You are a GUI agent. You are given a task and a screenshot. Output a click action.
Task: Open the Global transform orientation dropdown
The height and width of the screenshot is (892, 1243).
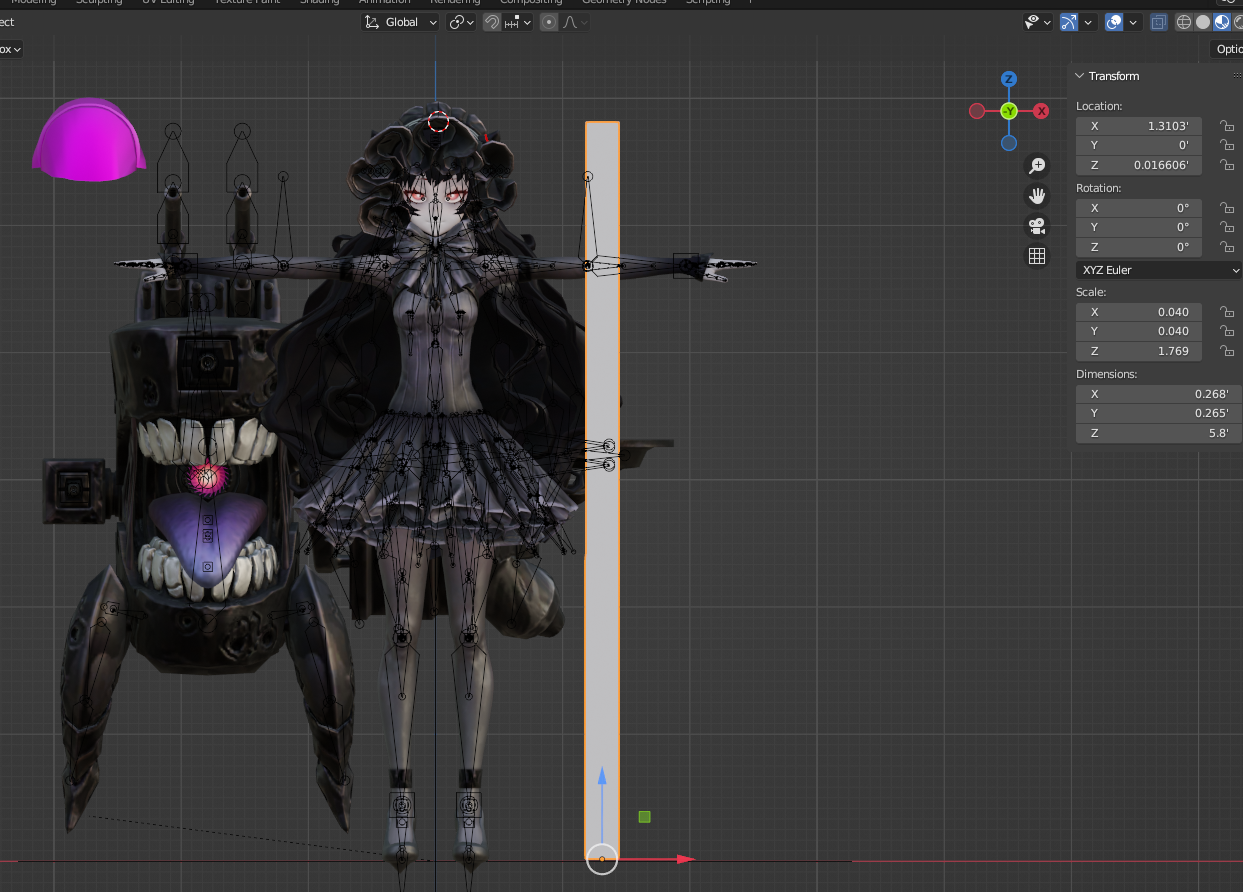[x=401, y=22]
